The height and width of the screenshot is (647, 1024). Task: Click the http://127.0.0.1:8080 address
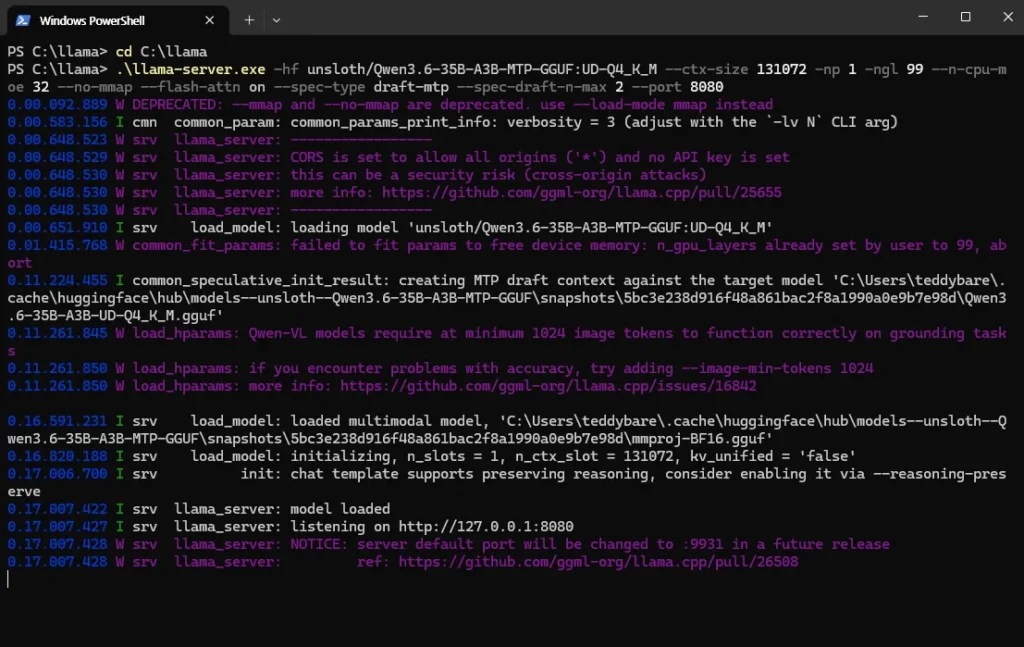pyautogui.click(x=486, y=527)
